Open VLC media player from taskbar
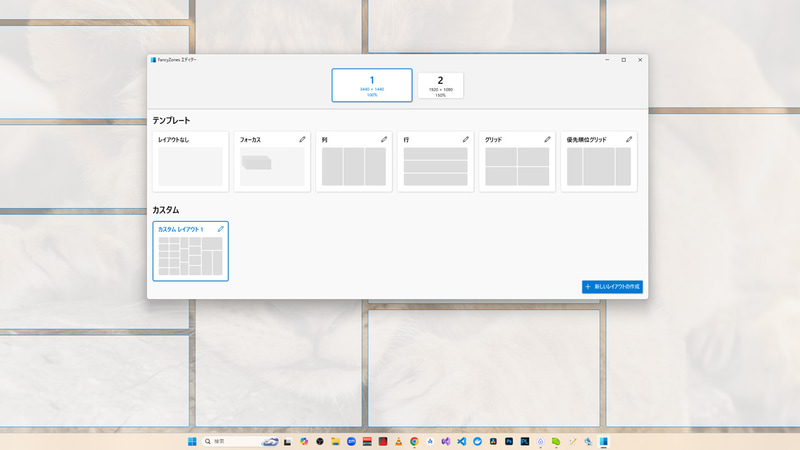The width and height of the screenshot is (800, 450). [398, 441]
